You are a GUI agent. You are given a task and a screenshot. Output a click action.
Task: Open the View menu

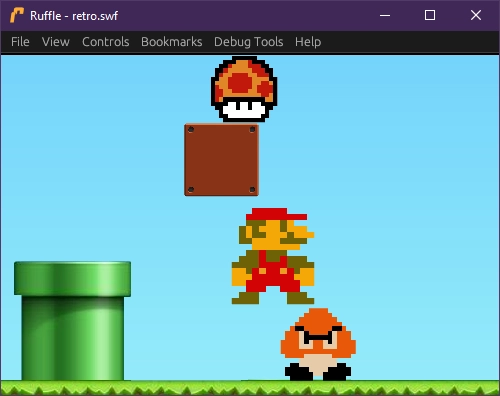click(x=56, y=42)
